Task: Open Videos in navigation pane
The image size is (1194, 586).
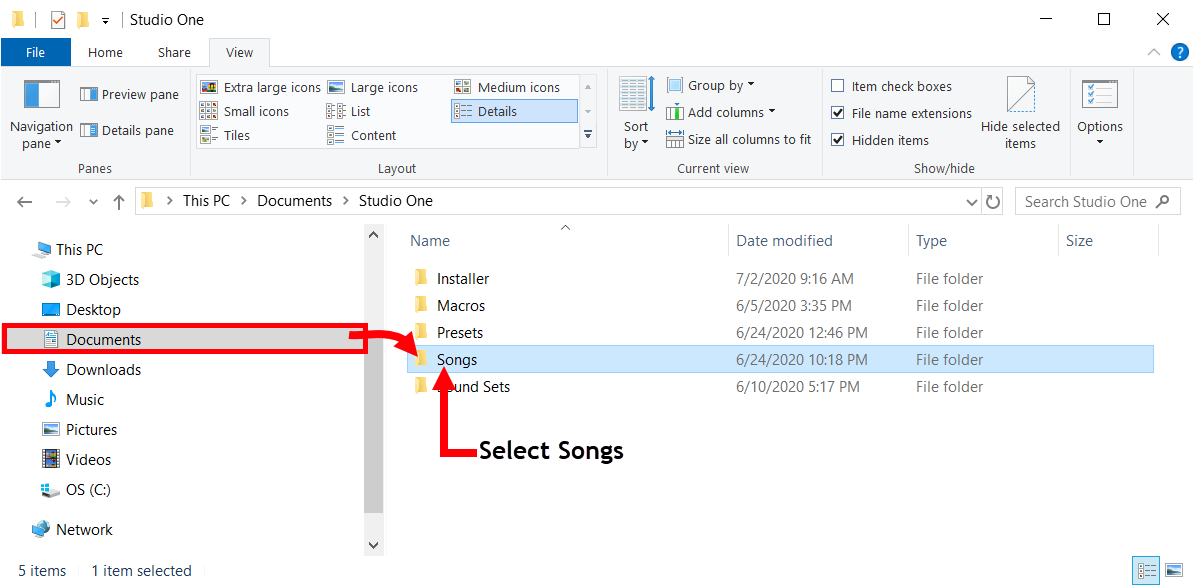Action: pyautogui.click(x=88, y=460)
